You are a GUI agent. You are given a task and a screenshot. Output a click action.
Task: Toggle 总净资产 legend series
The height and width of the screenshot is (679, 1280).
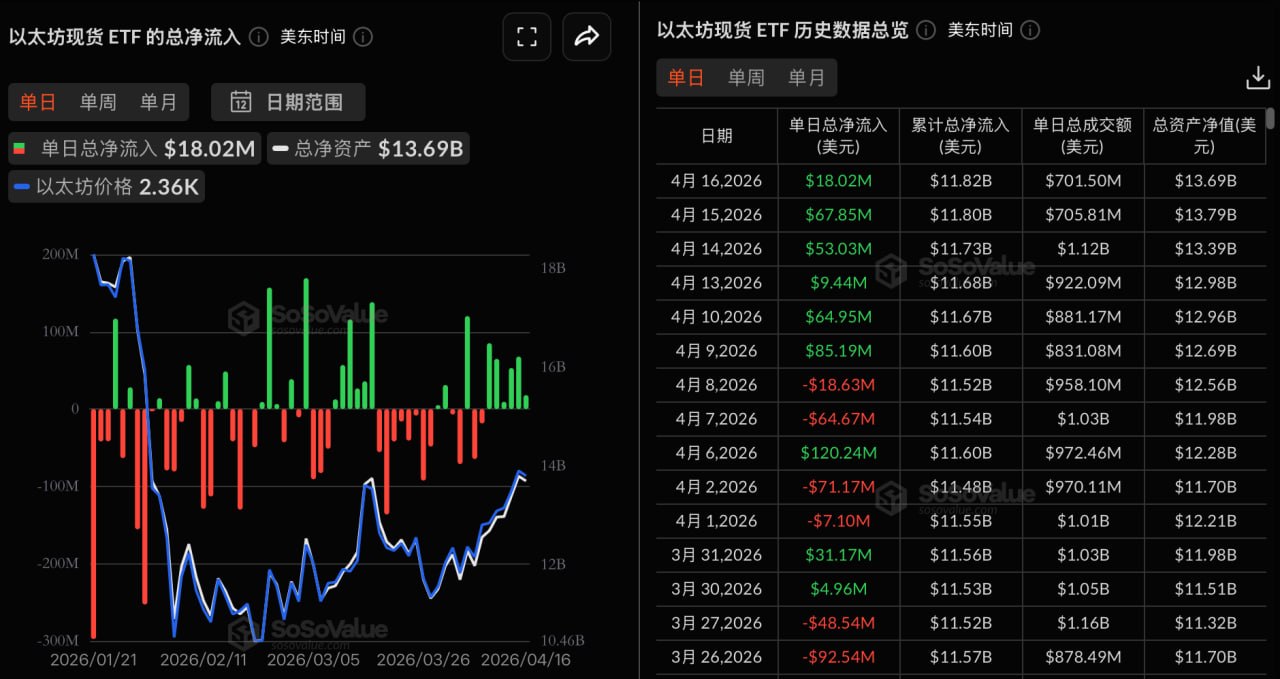point(368,149)
